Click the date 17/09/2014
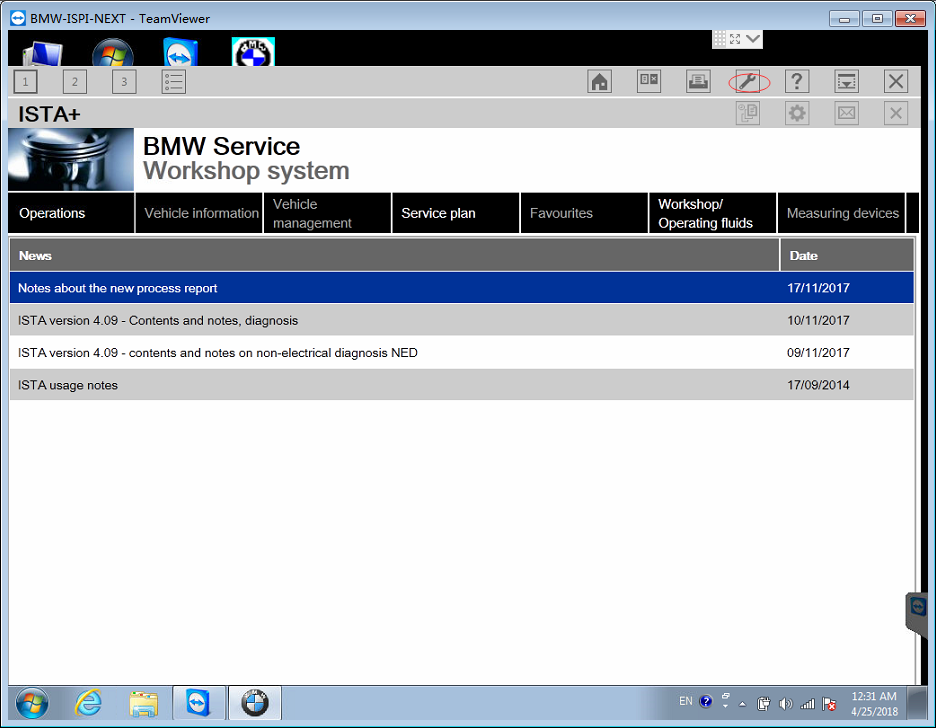The image size is (936, 728). [x=818, y=385]
